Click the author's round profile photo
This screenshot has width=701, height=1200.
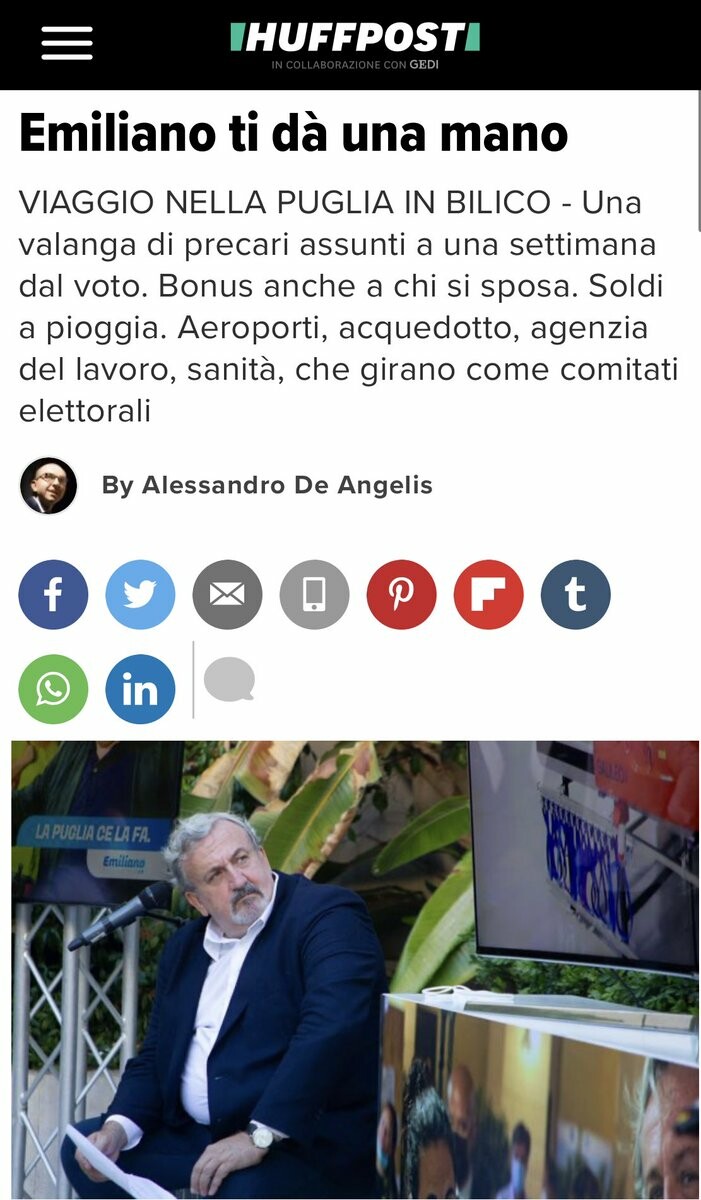click(x=48, y=486)
